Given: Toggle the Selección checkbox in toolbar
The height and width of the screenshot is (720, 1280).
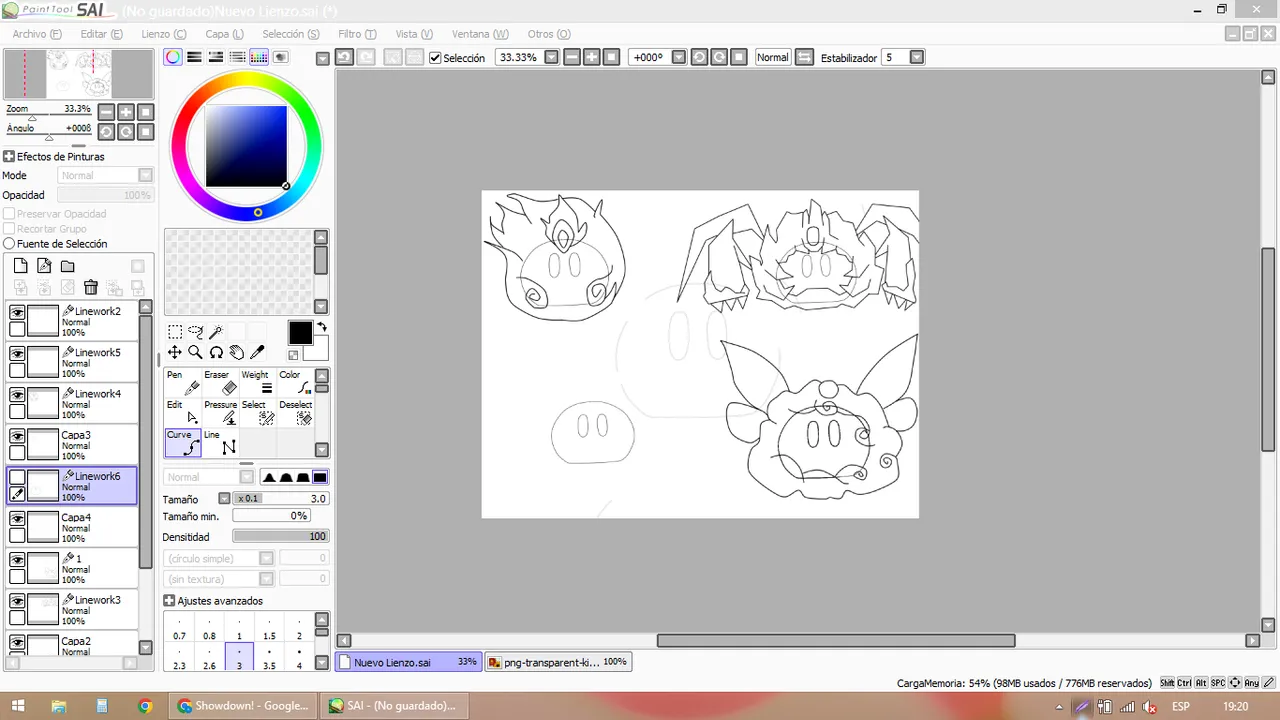Looking at the screenshot, I should (435, 58).
